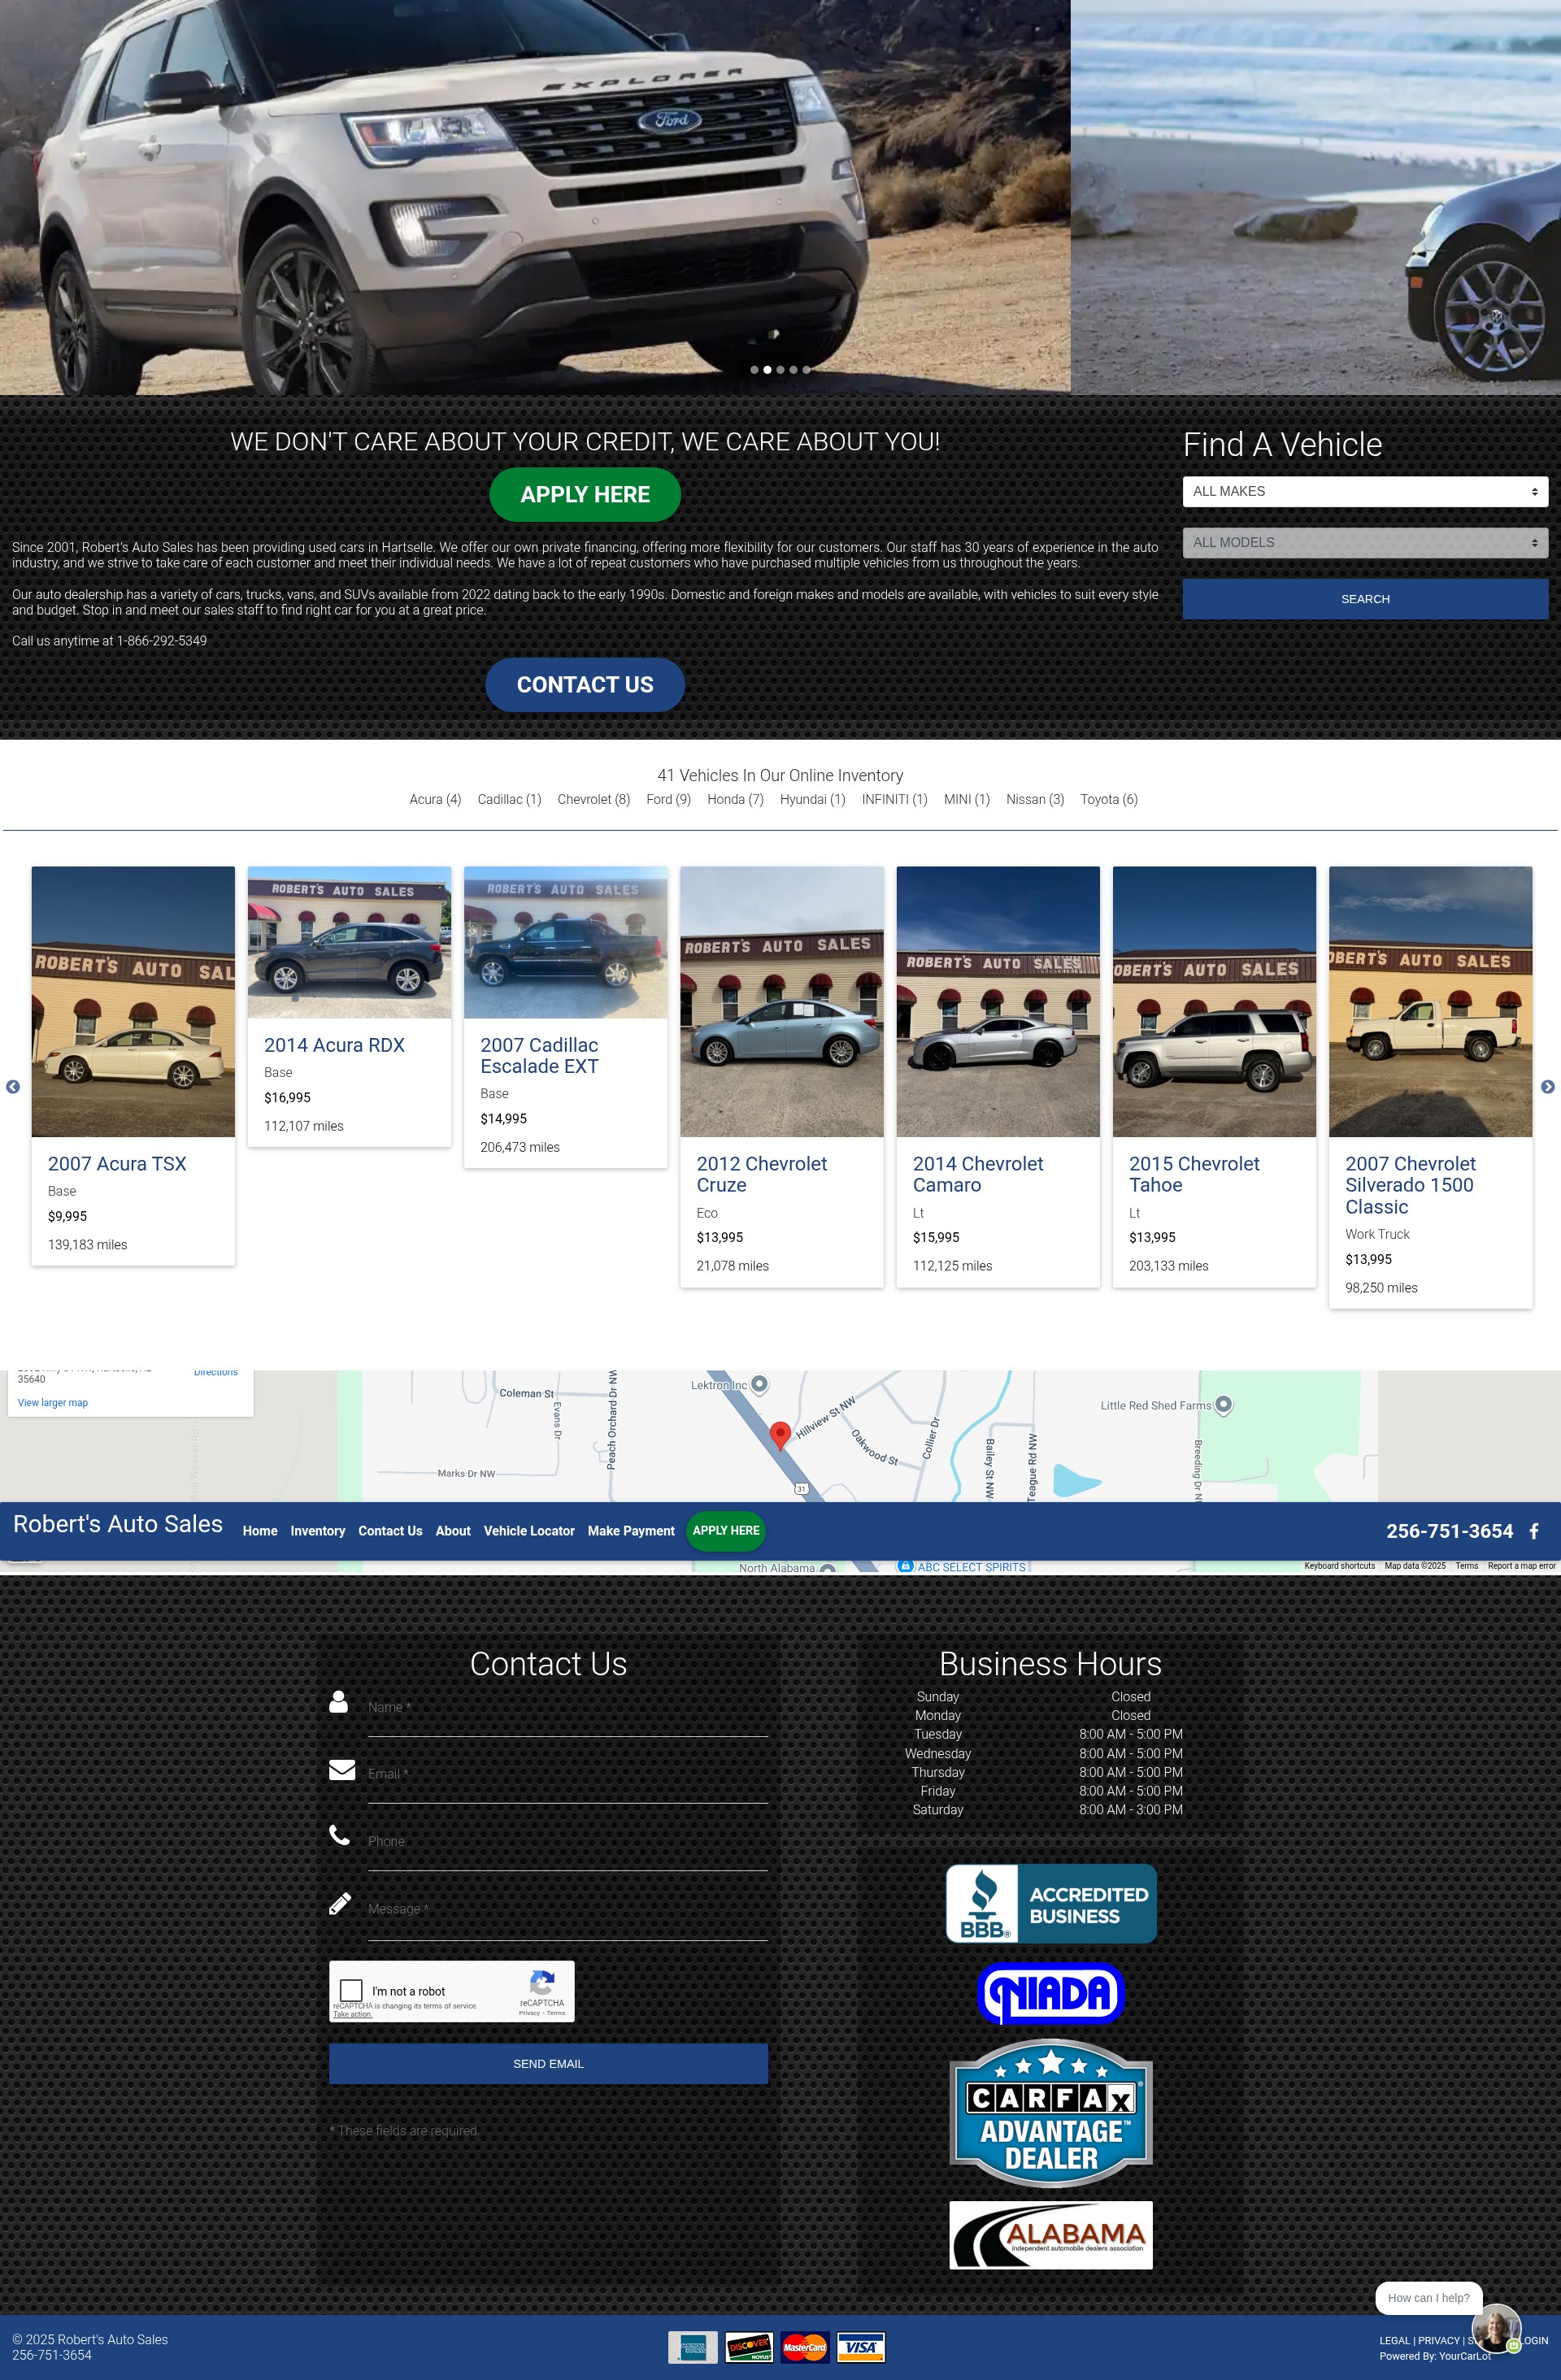Filter inventory by Nissan (3)

coord(1035,799)
